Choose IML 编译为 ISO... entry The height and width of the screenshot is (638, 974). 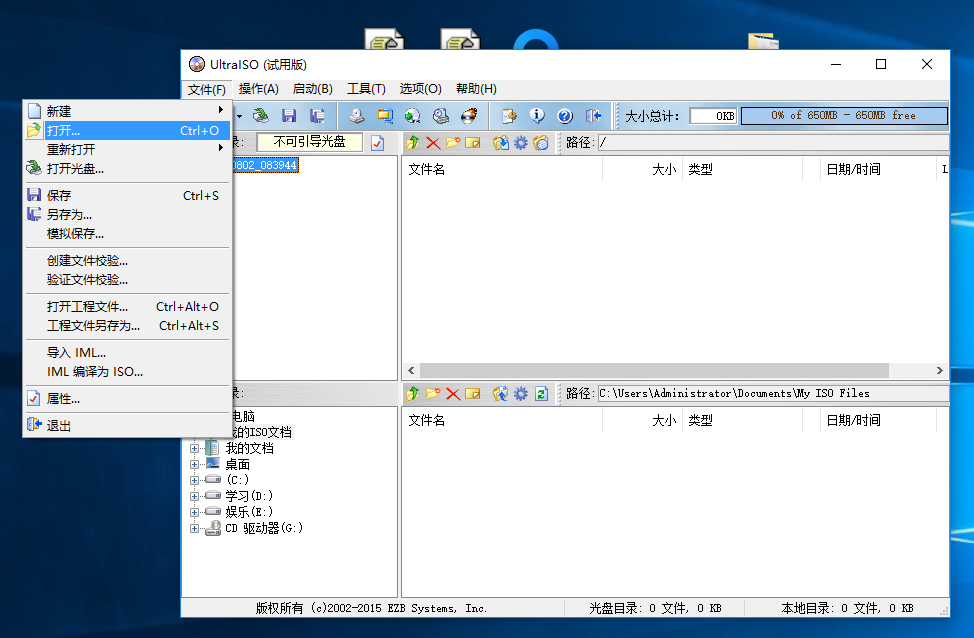click(127, 371)
